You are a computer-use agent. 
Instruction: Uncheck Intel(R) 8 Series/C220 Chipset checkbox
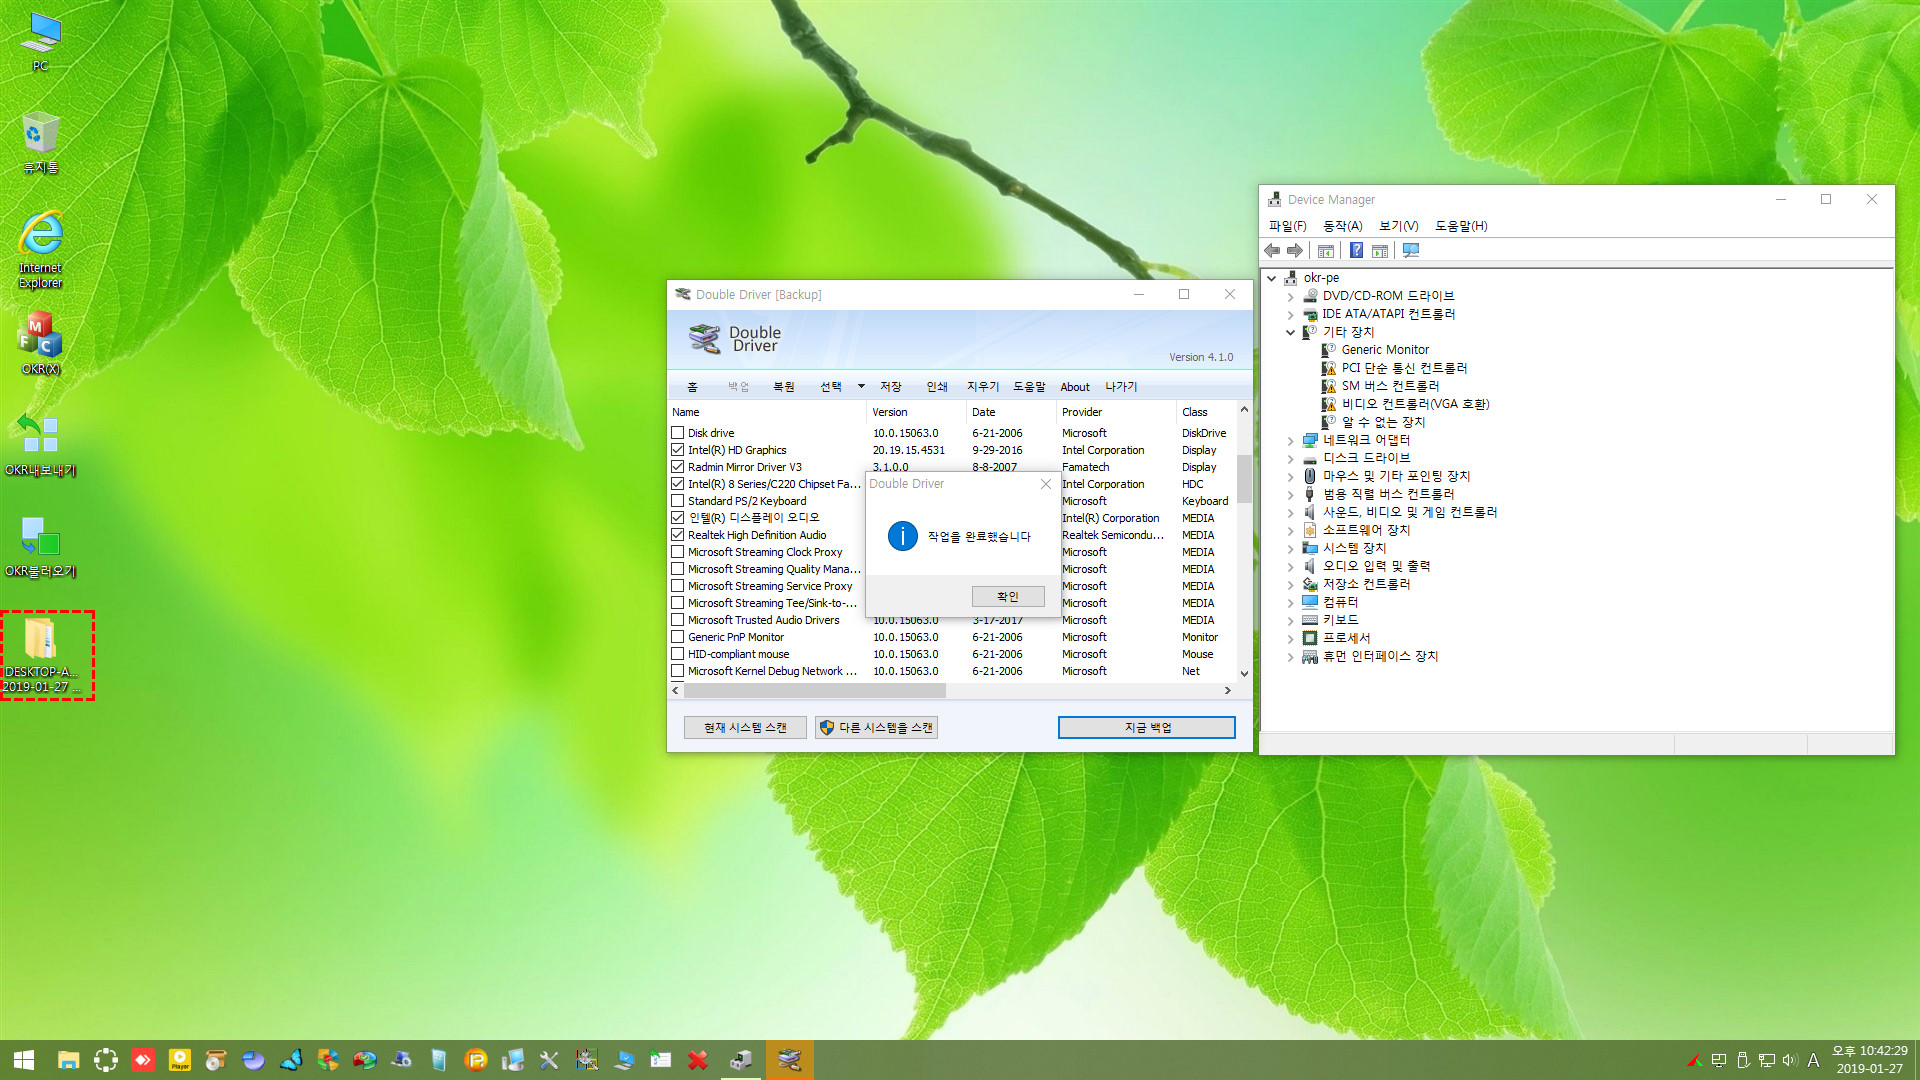click(678, 484)
